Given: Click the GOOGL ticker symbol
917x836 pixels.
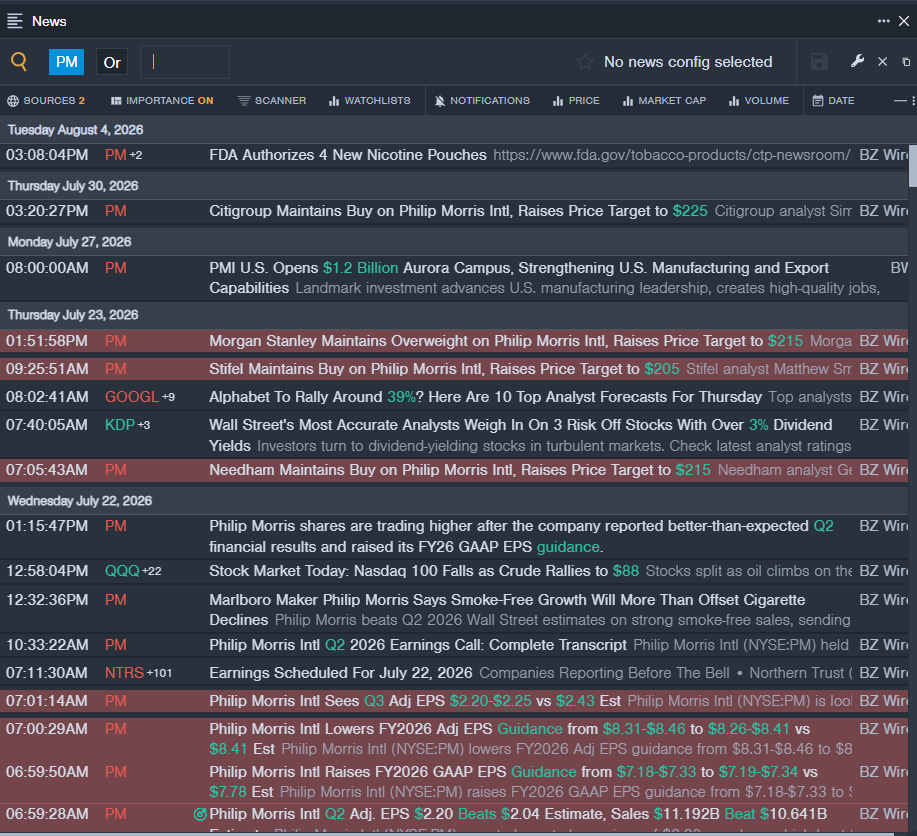Looking at the screenshot, I should [132, 397].
